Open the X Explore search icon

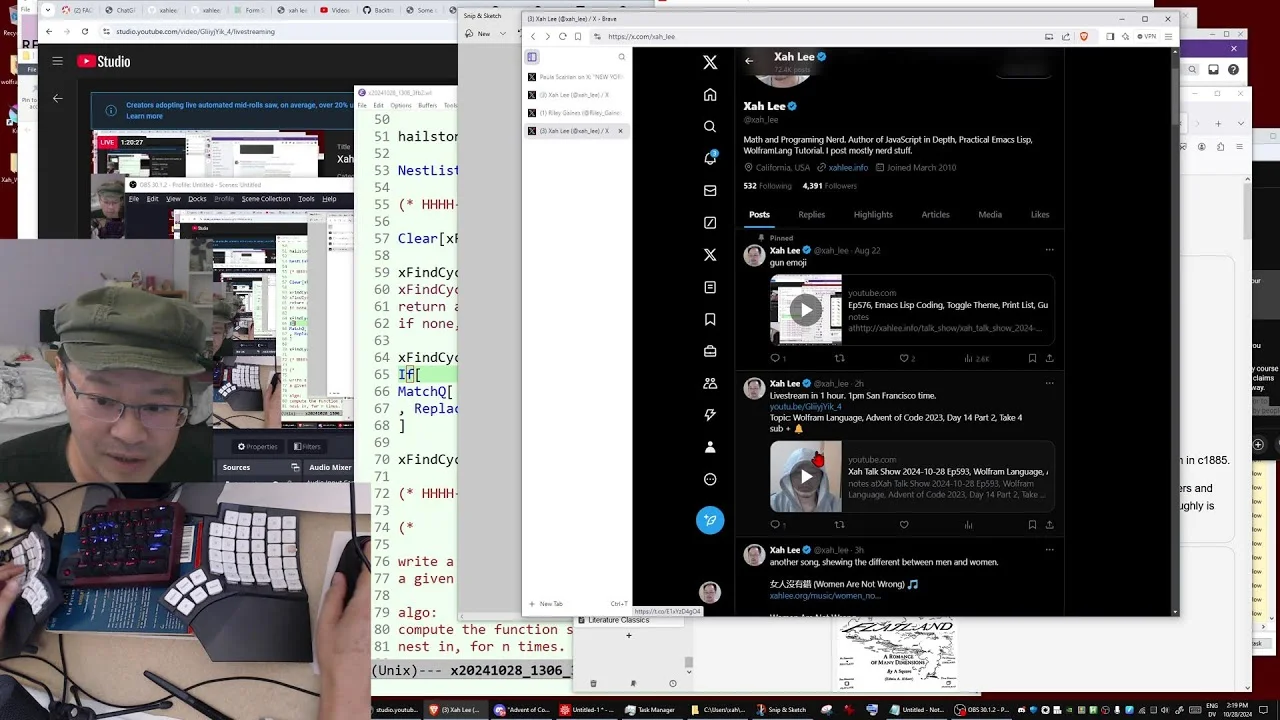pos(710,127)
